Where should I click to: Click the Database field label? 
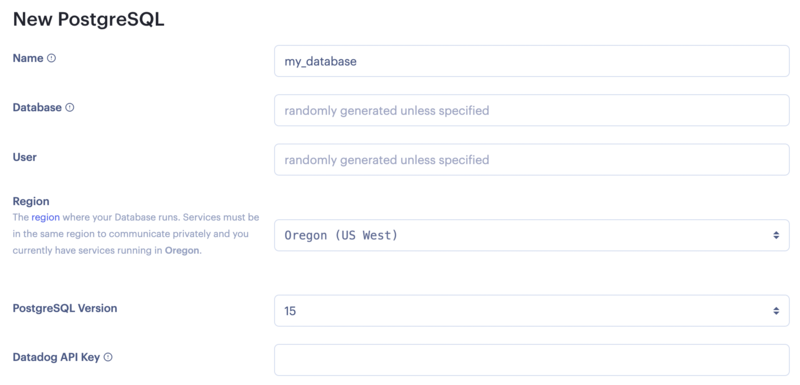(37, 108)
